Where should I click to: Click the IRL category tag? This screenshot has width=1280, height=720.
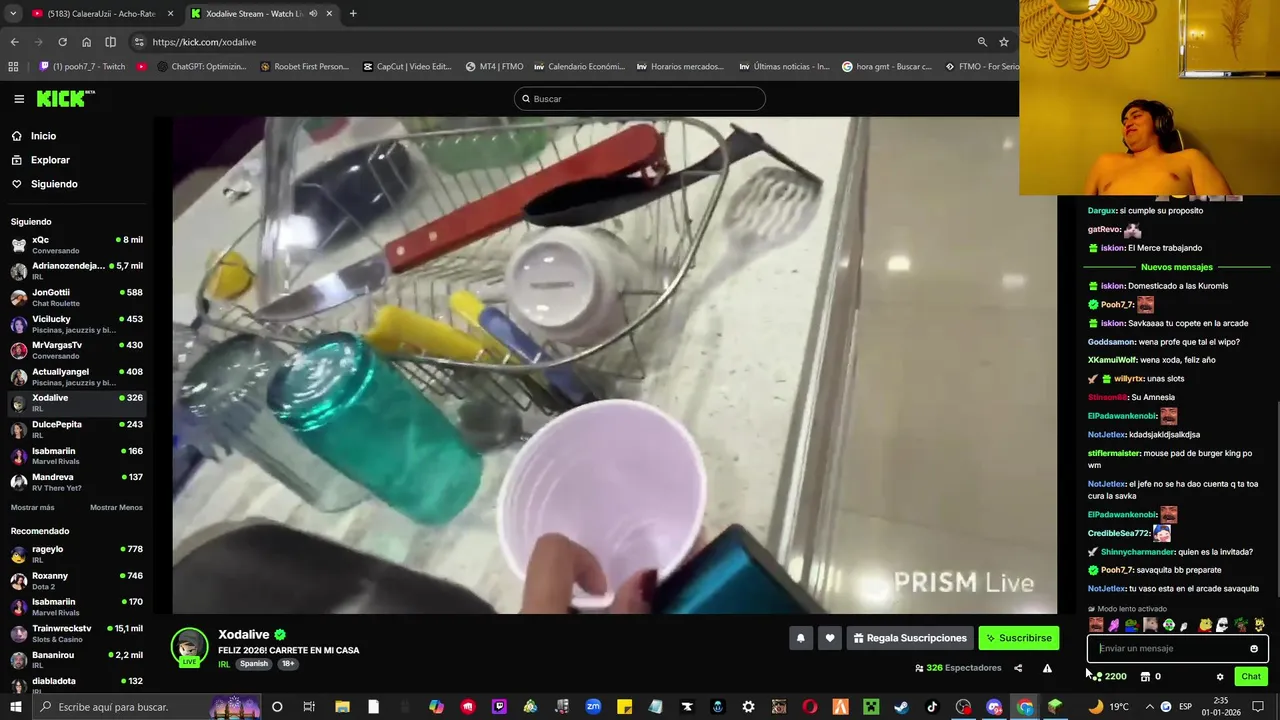pyautogui.click(x=224, y=664)
